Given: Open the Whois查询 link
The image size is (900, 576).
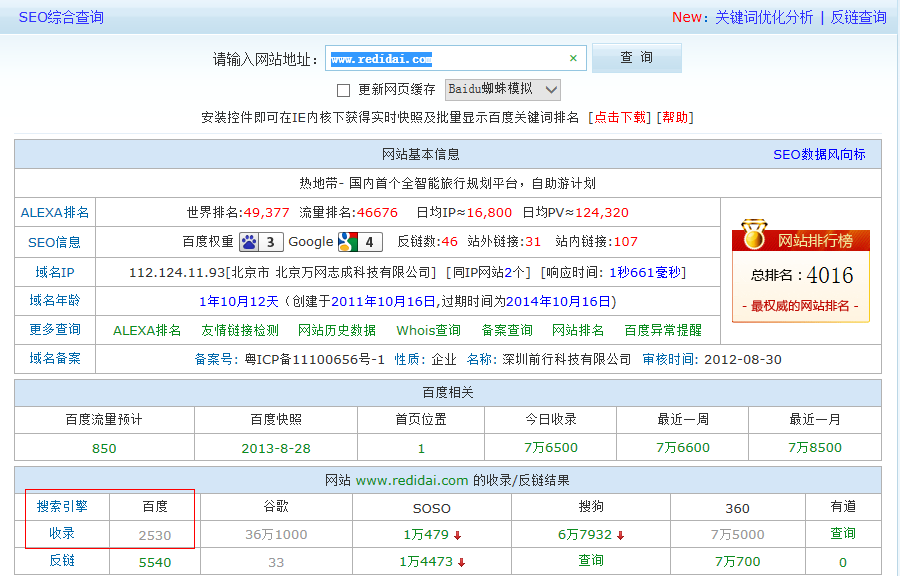Looking at the screenshot, I should (x=428, y=330).
